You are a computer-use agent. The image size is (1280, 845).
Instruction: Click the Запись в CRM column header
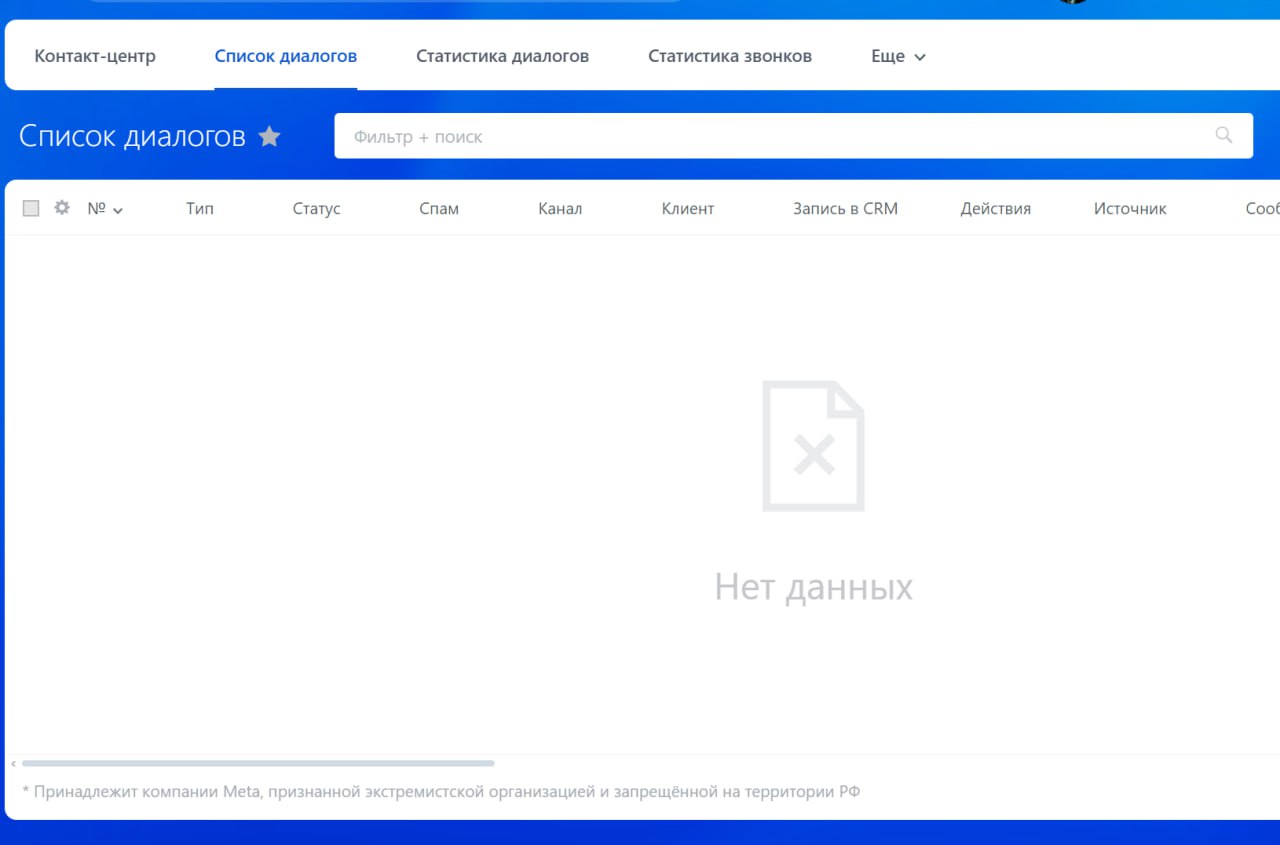[x=845, y=209]
